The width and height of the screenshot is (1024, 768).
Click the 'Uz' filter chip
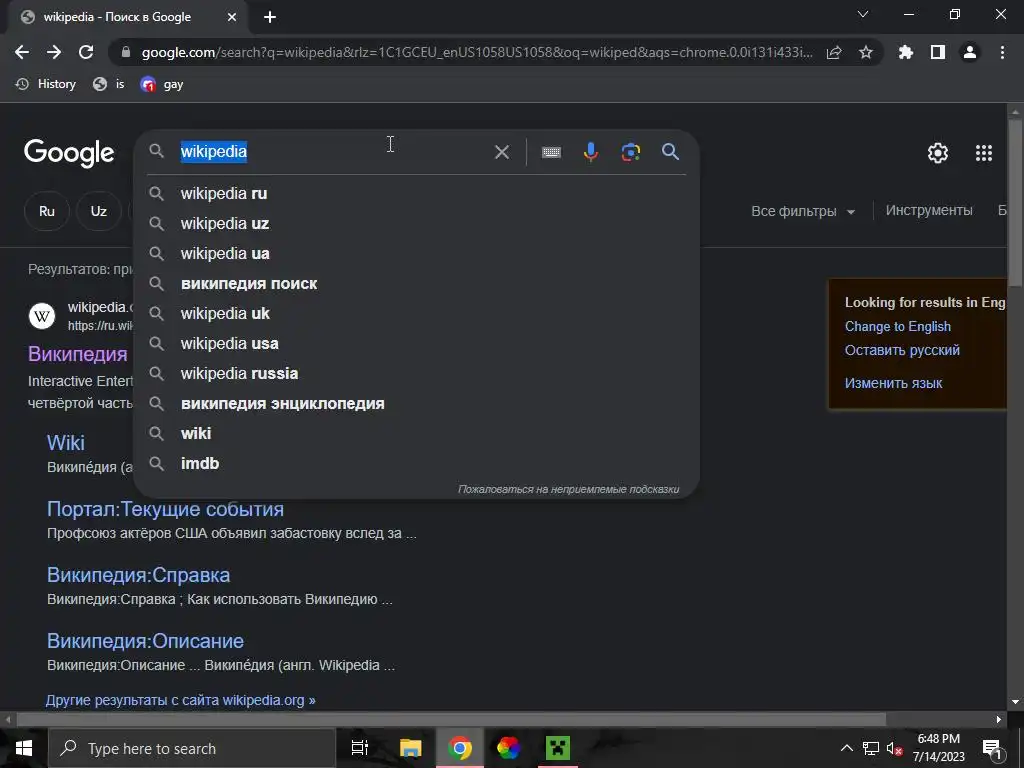tap(99, 211)
